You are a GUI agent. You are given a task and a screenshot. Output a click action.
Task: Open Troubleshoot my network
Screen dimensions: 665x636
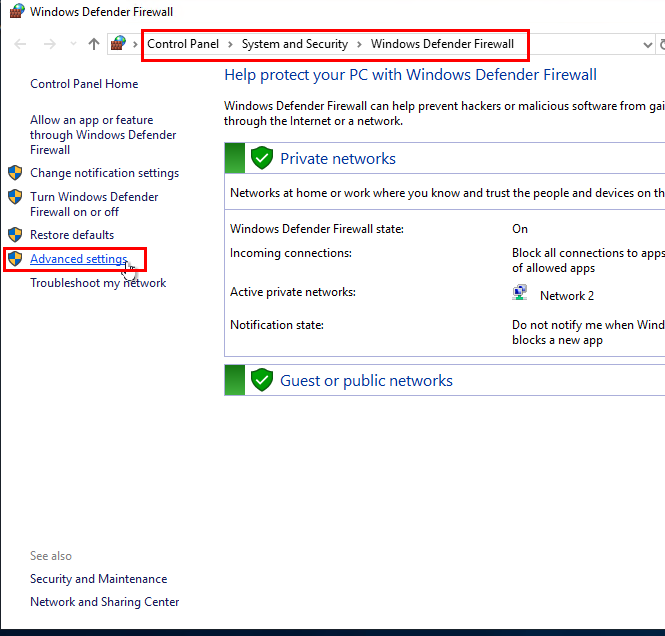tap(98, 283)
